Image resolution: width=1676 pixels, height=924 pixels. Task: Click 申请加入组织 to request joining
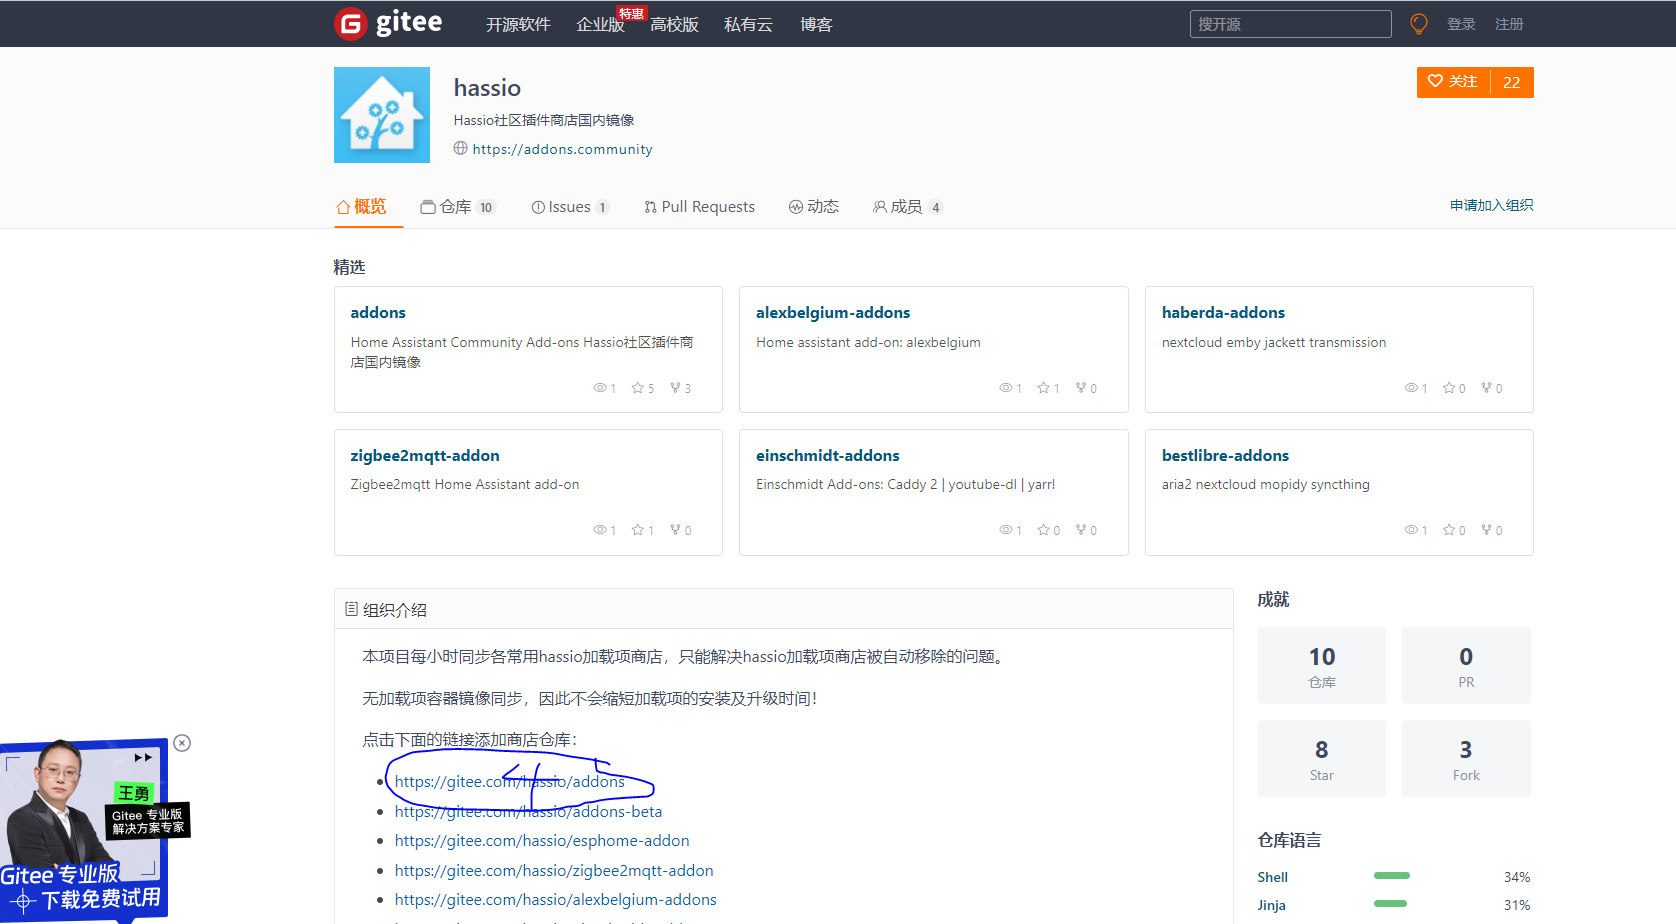(x=1491, y=204)
